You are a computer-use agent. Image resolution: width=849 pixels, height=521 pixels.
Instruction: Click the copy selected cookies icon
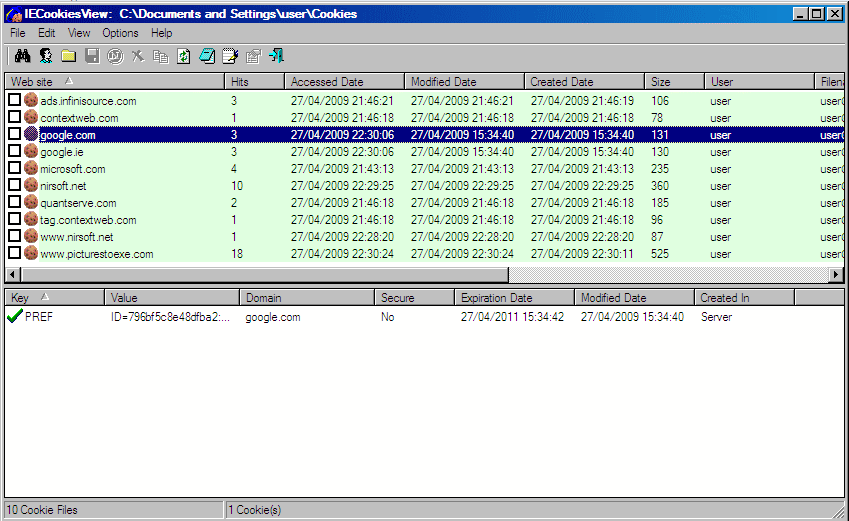161,56
